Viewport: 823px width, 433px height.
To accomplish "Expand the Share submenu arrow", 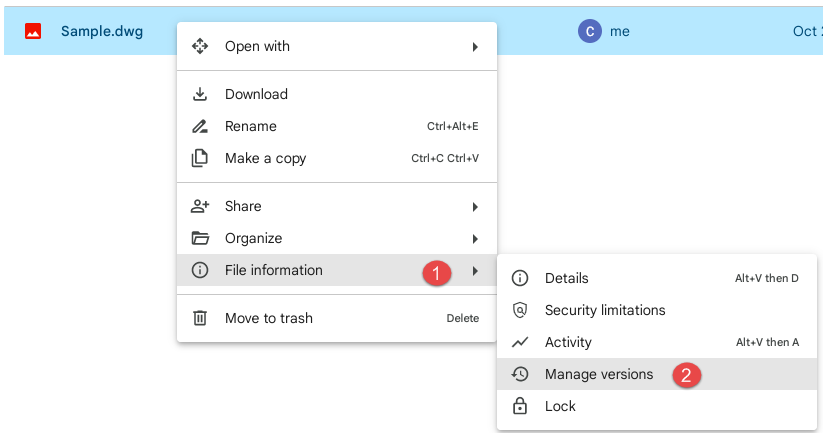I will point(475,207).
